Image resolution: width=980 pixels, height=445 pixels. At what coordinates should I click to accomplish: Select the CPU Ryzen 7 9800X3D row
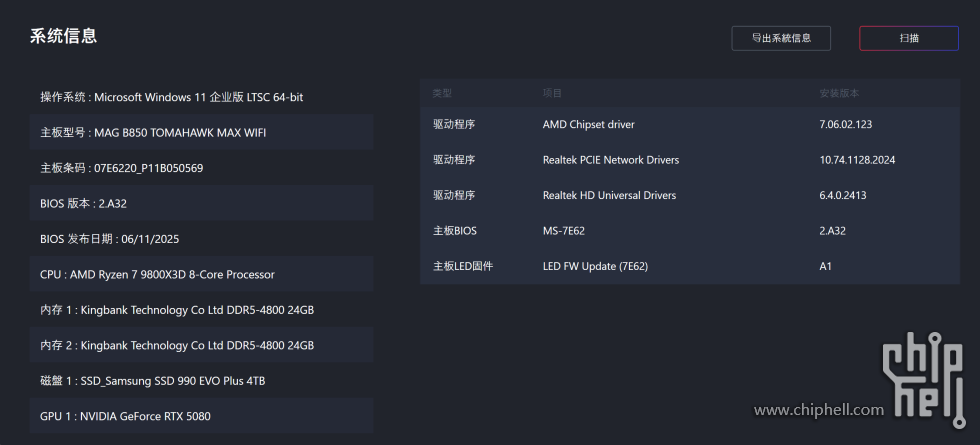click(201, 274)
